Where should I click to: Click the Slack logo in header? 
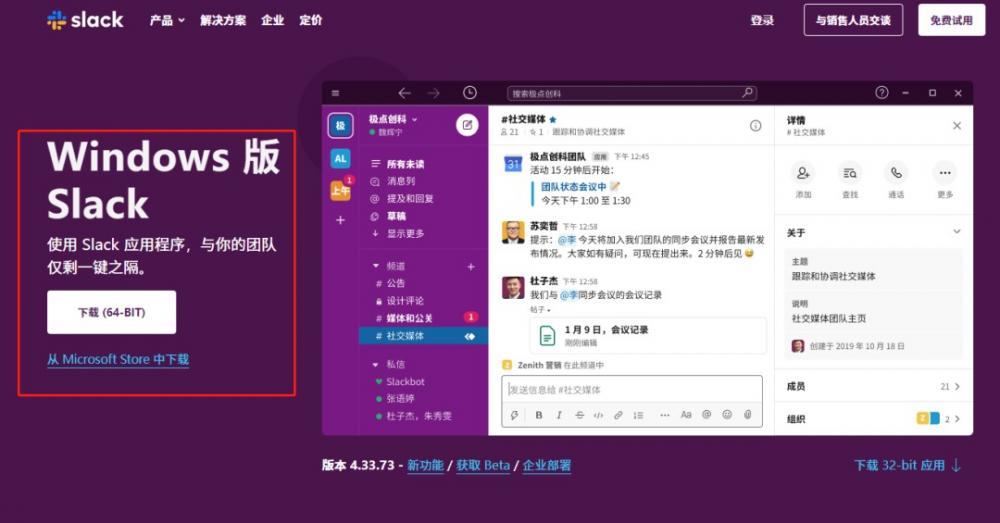point(85,20)
